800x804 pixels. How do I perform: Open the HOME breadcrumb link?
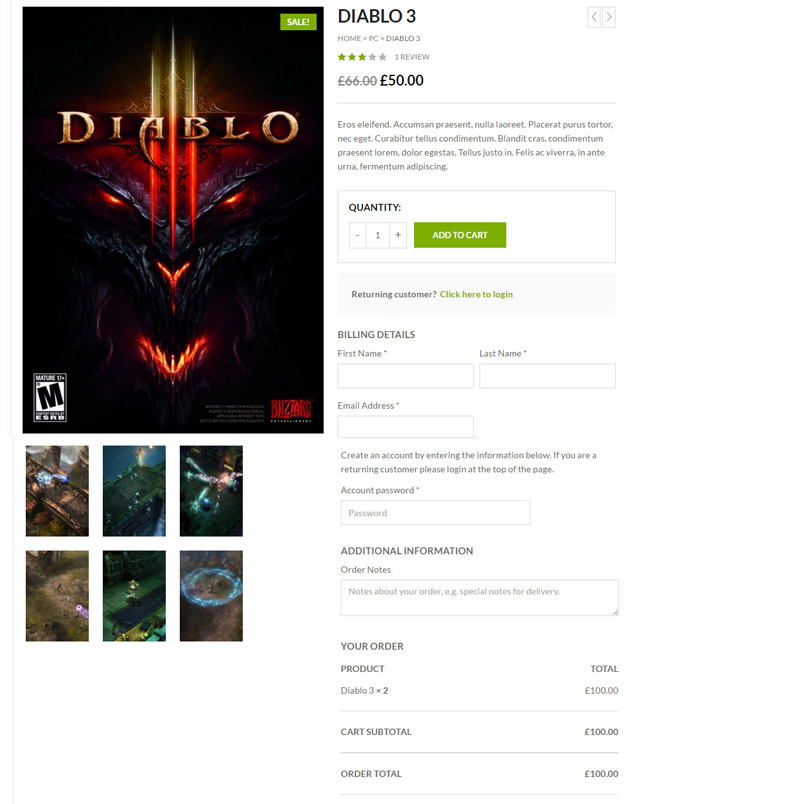point(349,38)
